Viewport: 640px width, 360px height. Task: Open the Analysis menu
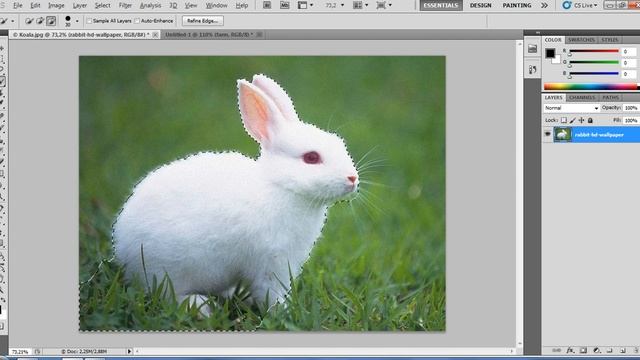pos(150,5)
